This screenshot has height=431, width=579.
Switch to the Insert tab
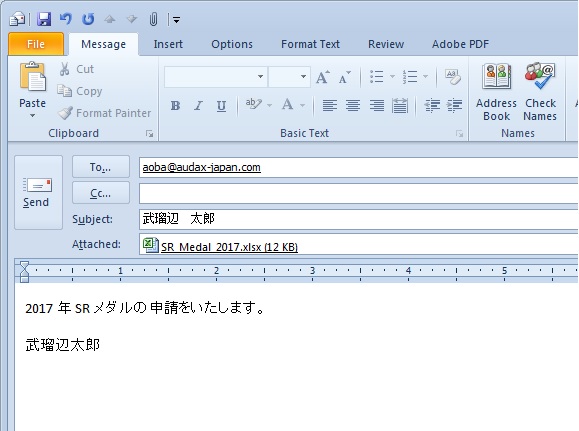pos(168,44)
